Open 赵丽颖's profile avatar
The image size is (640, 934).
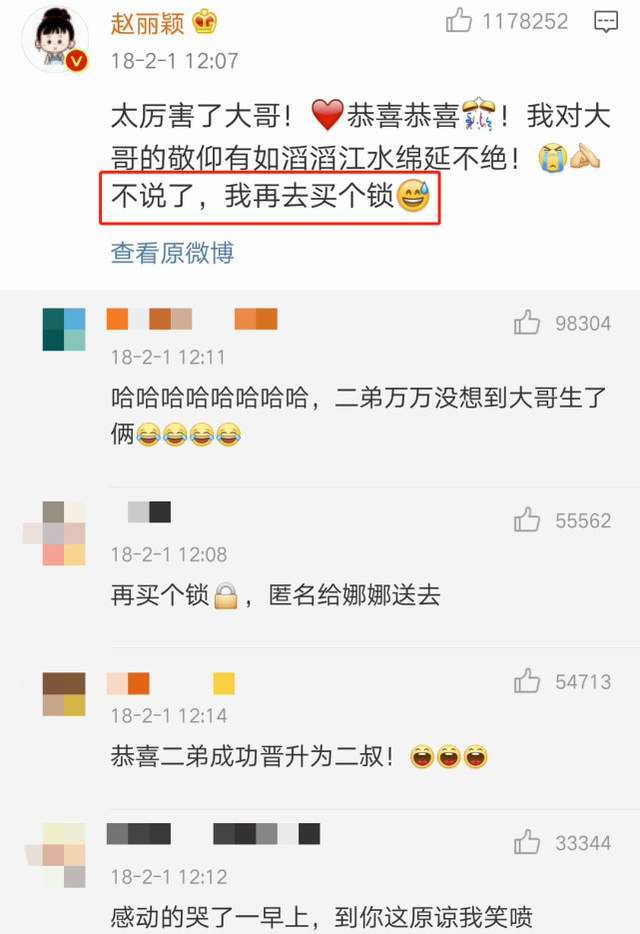coord(55,39)
